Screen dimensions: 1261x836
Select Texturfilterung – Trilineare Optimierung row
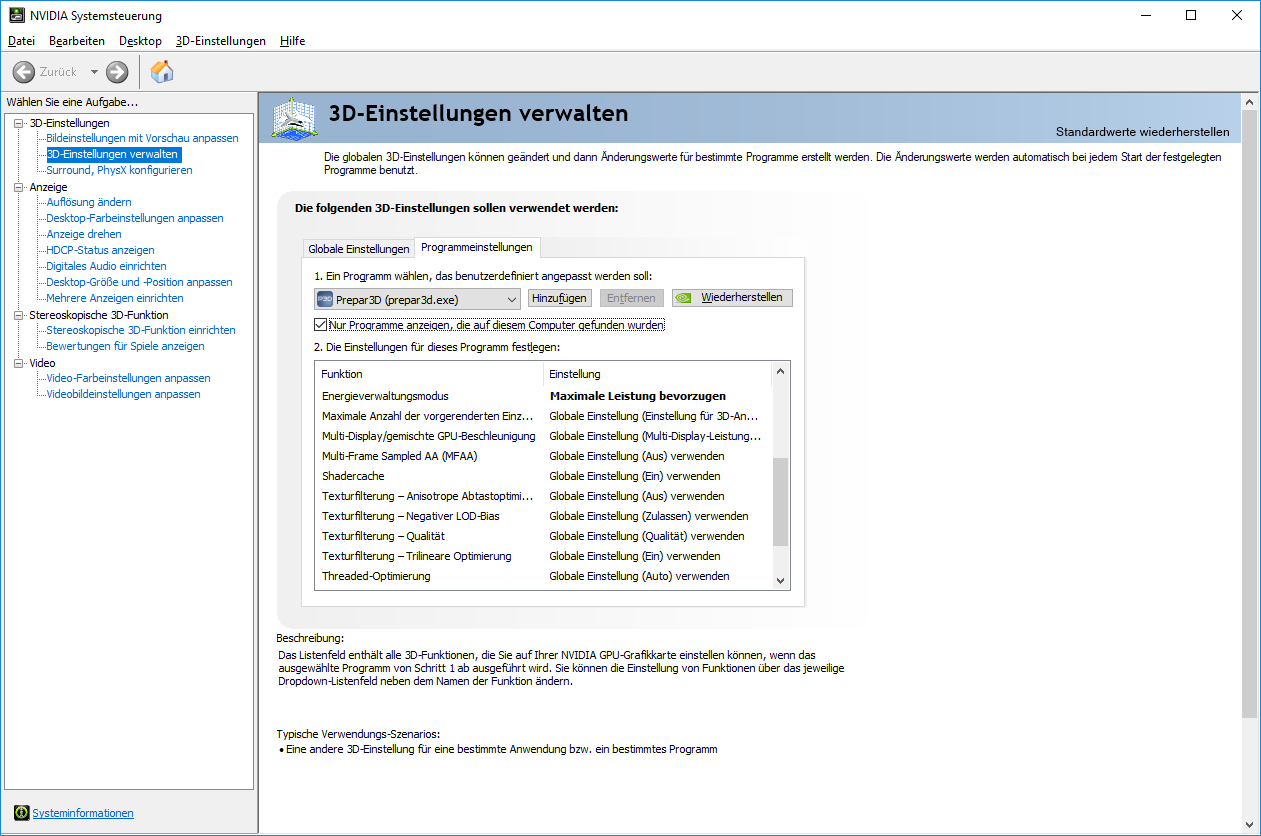click(543, 556)
